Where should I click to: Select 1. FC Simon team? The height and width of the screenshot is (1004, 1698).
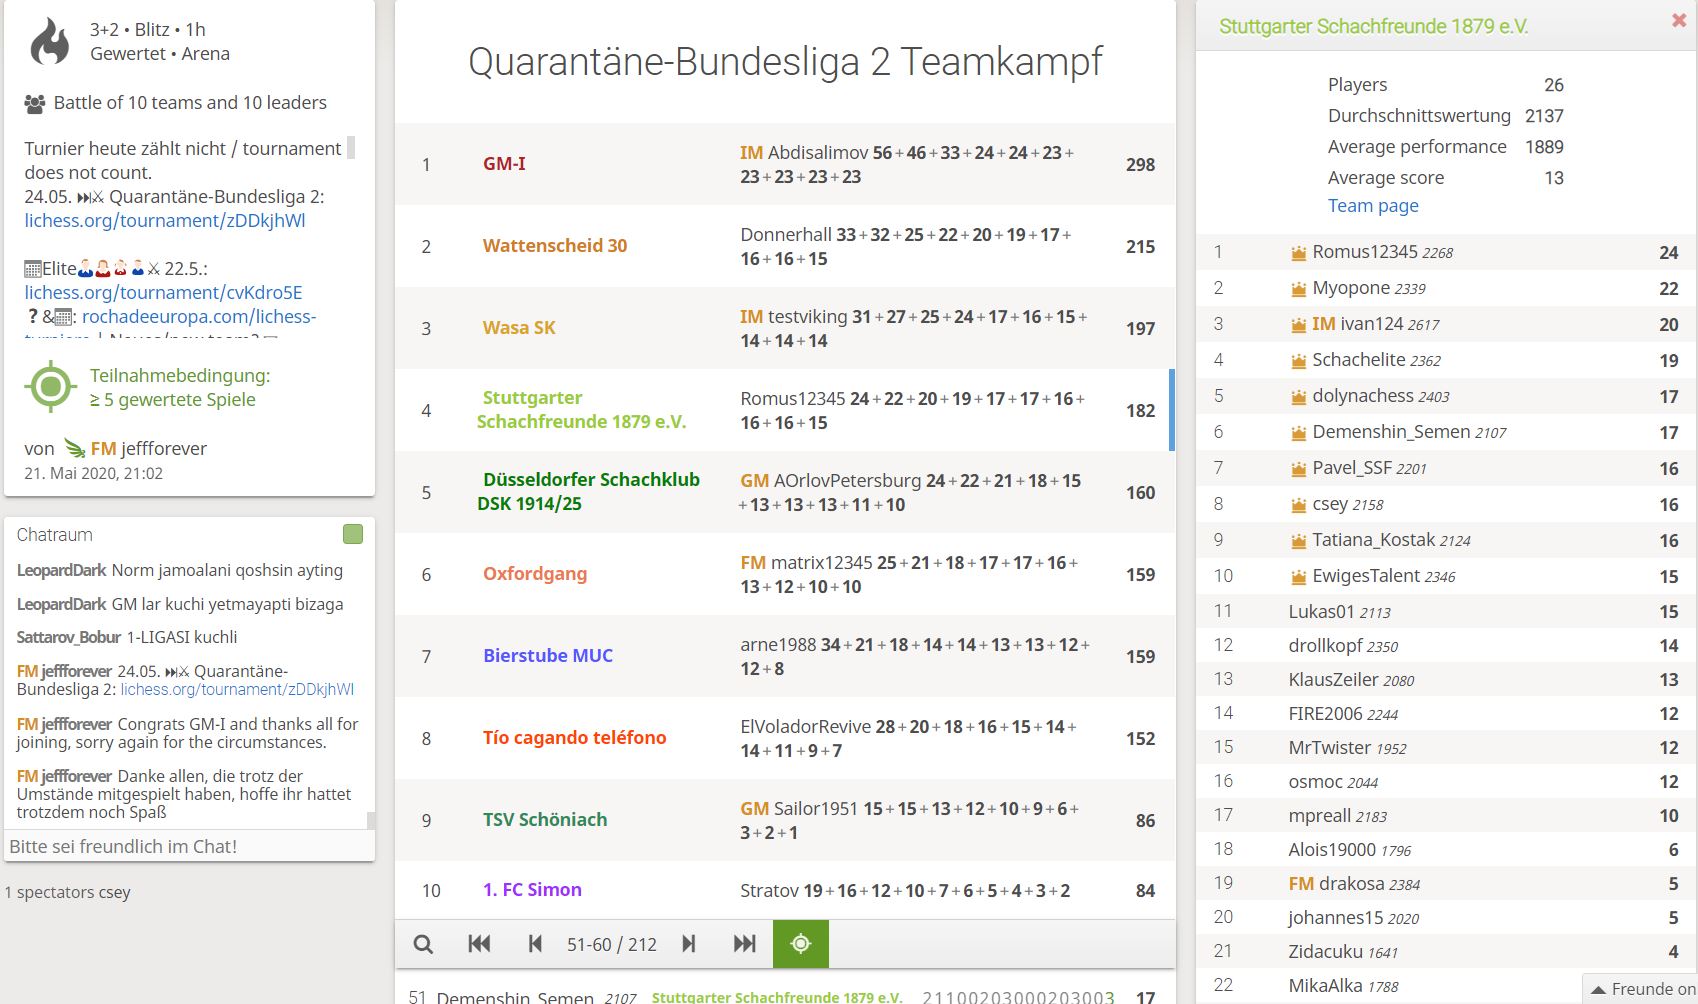click(785, 890)
